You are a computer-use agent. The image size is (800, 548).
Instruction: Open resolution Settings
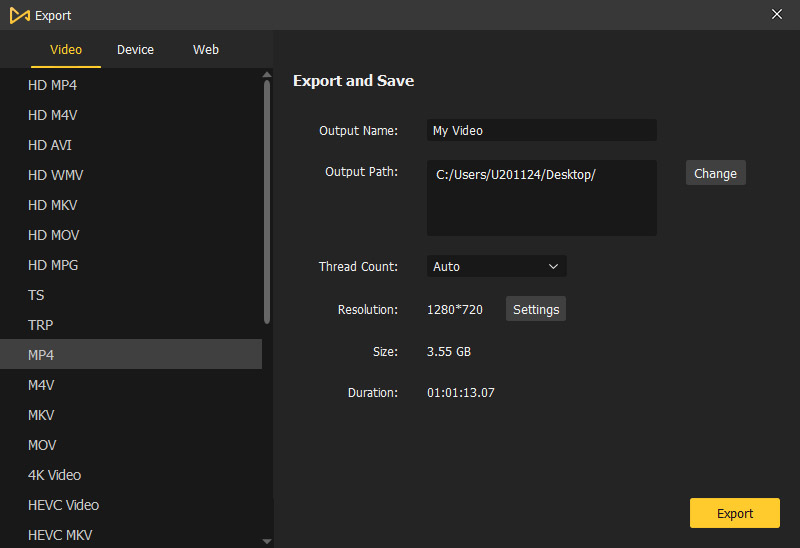[x=536, y=309]
